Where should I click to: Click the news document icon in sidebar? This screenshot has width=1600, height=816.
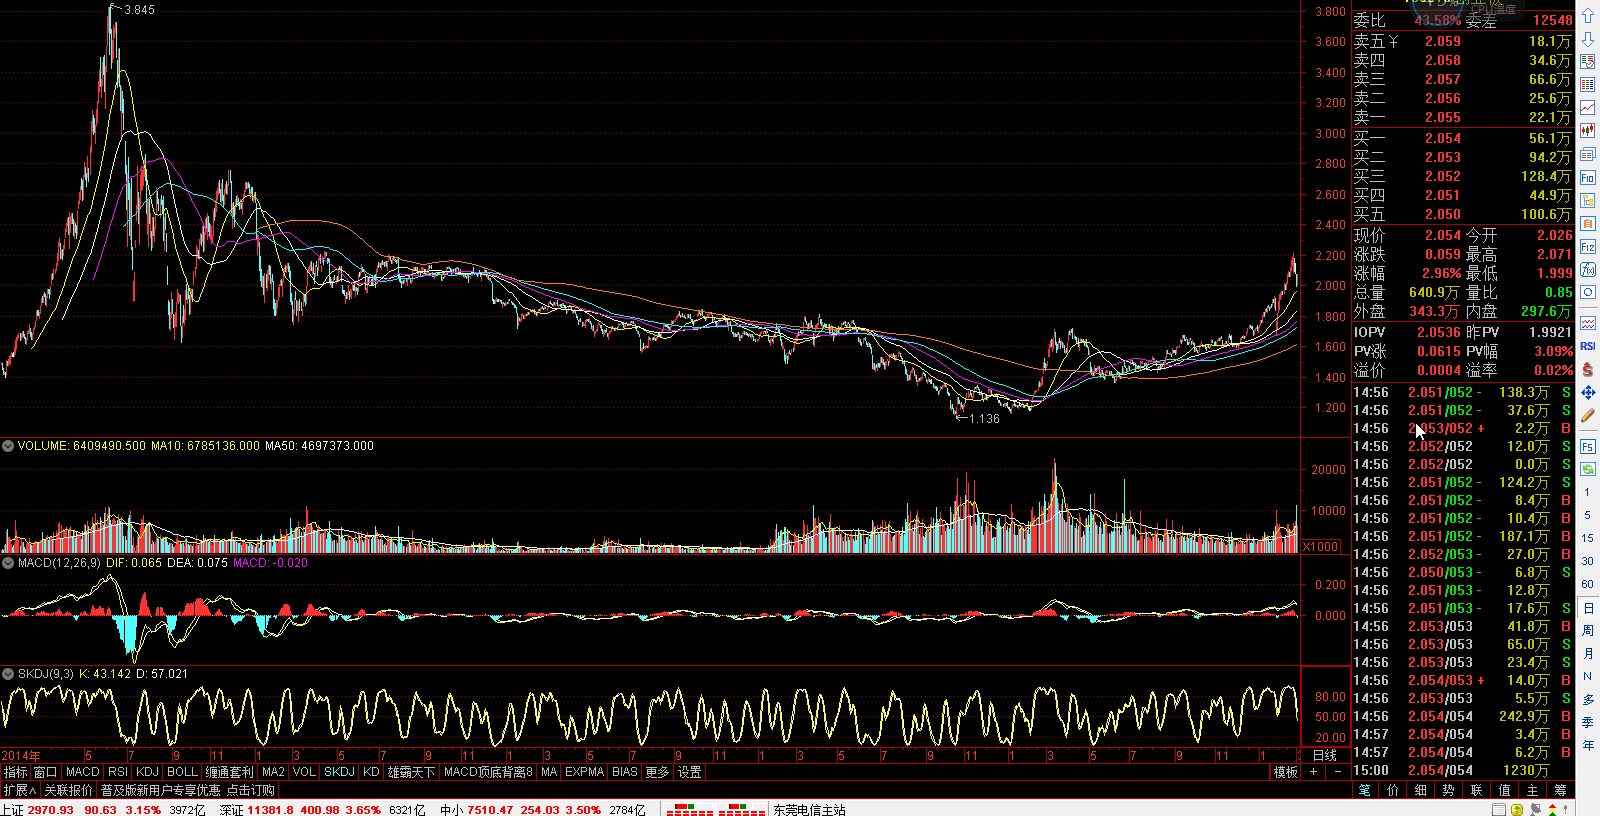[x=1587, y=154]
